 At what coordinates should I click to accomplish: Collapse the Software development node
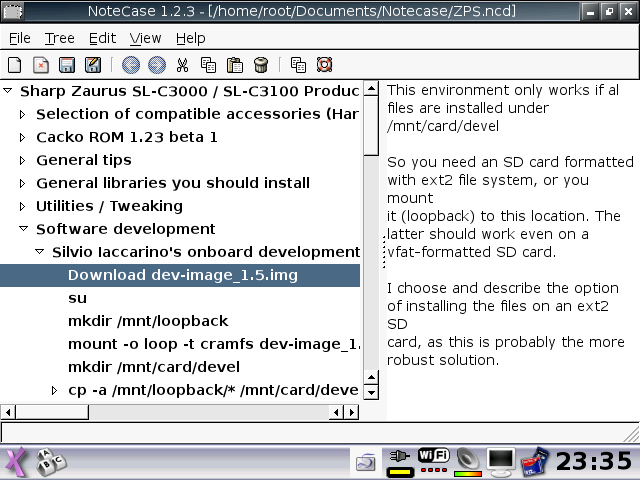tap(24, 229)
